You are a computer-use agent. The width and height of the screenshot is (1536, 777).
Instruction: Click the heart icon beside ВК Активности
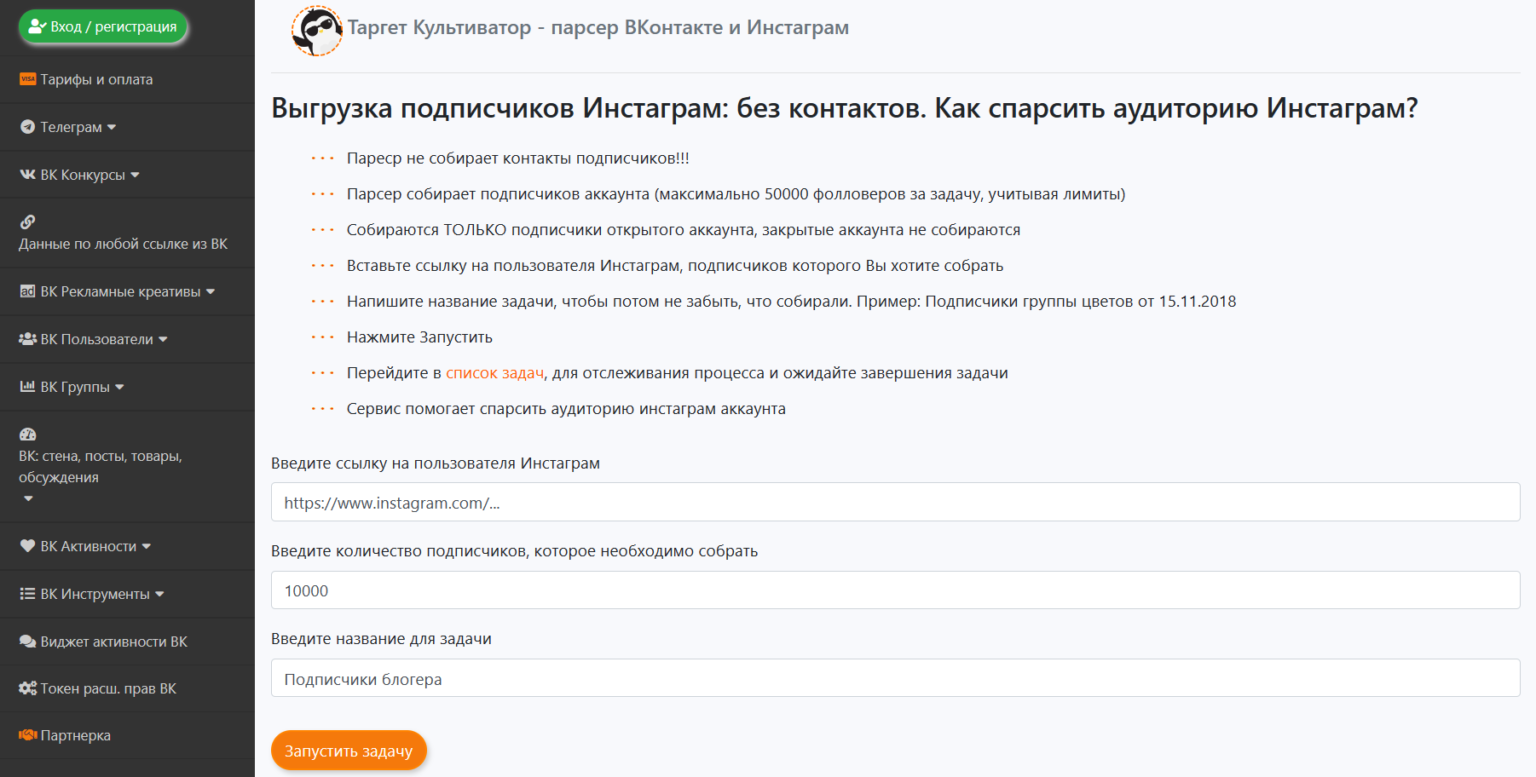click(x=28, y=547)
